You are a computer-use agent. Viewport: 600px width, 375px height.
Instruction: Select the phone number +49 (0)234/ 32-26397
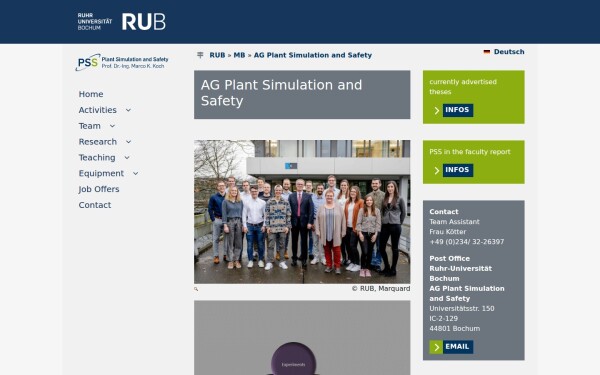(x=466, y=242)
